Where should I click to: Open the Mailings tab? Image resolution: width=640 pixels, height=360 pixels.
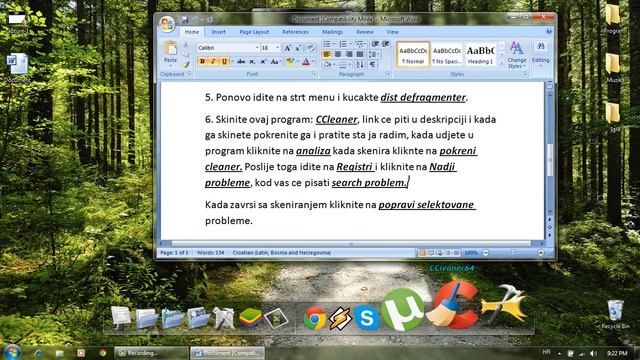pyautogui.click(x=332, y=32)
